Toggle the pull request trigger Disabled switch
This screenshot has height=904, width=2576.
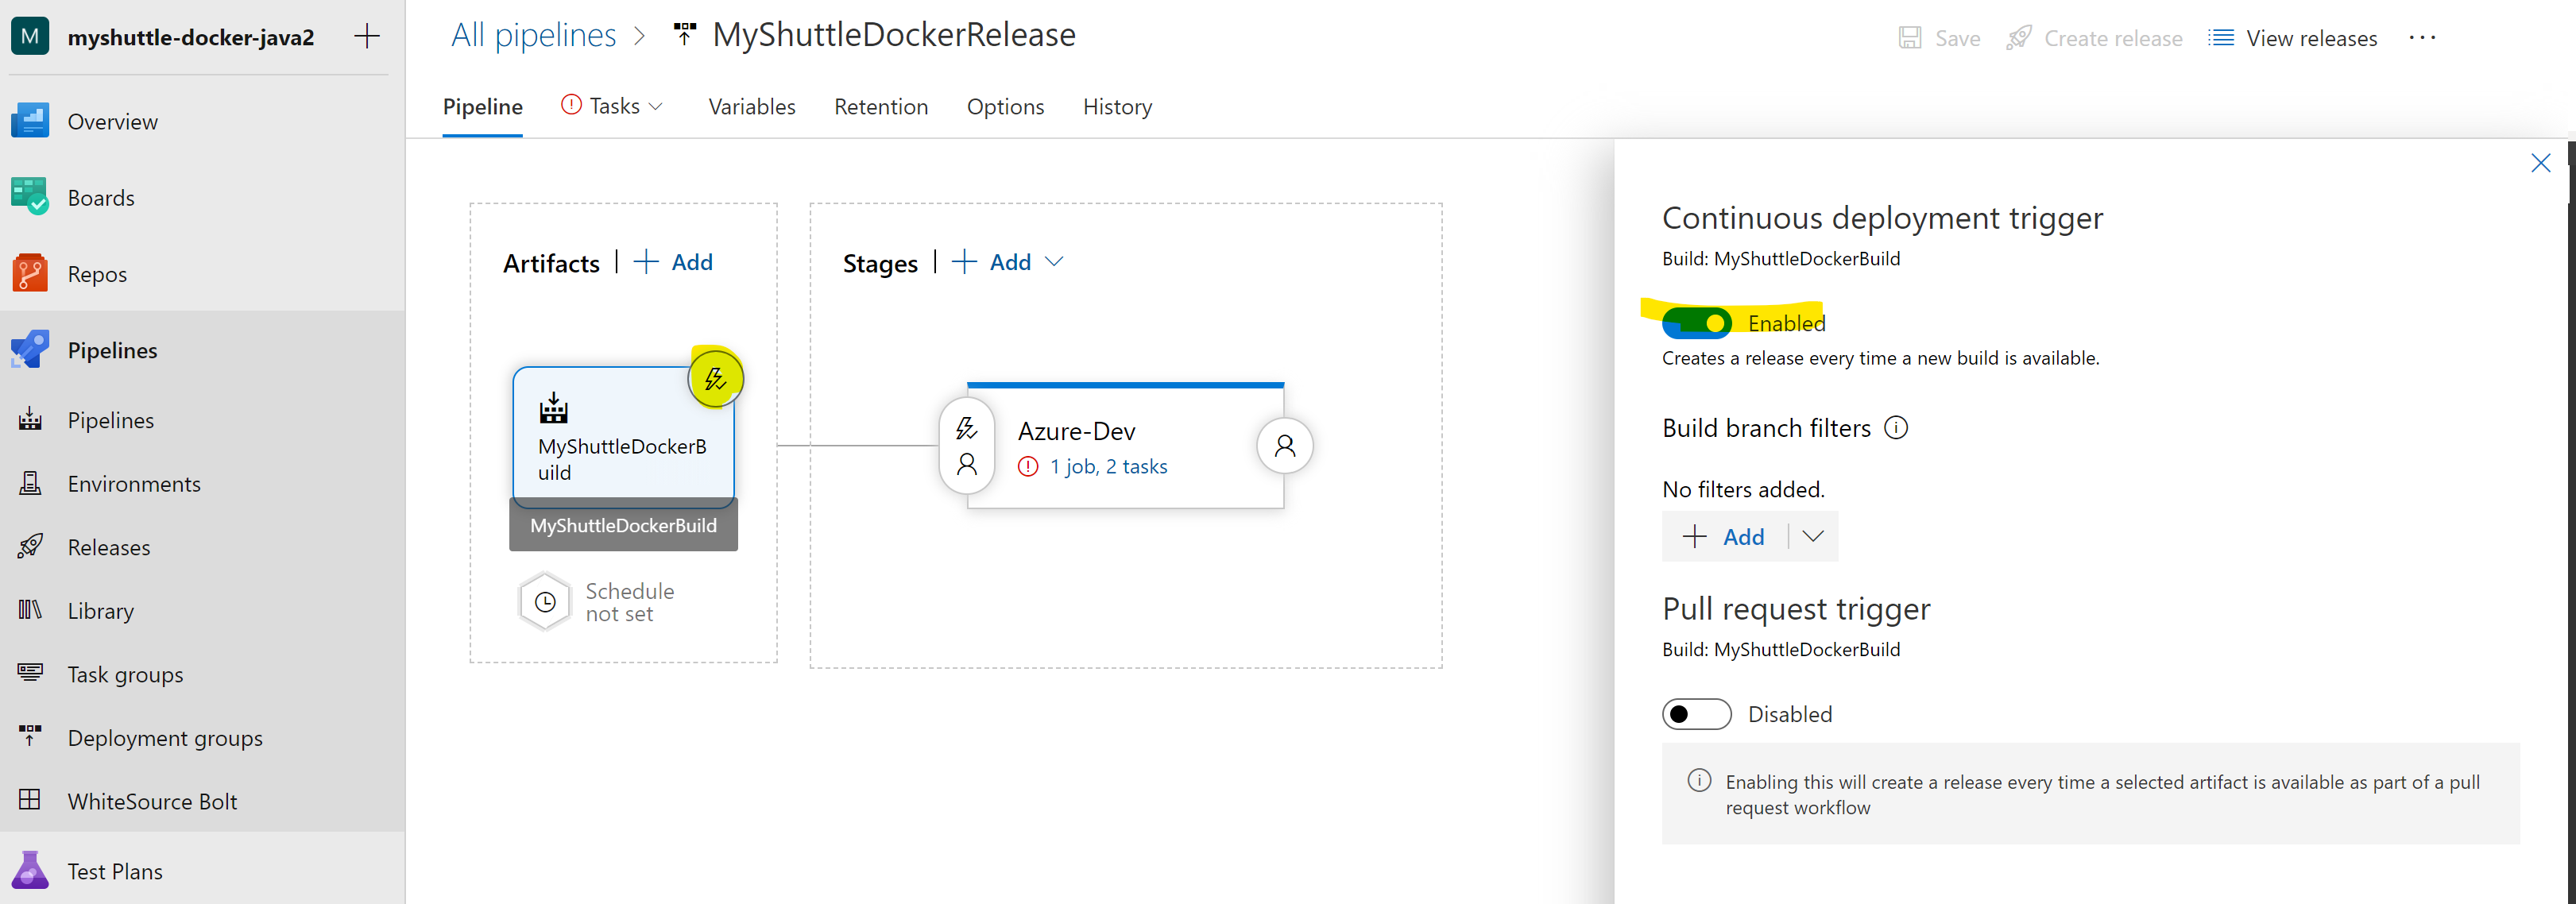(1696, 714)
